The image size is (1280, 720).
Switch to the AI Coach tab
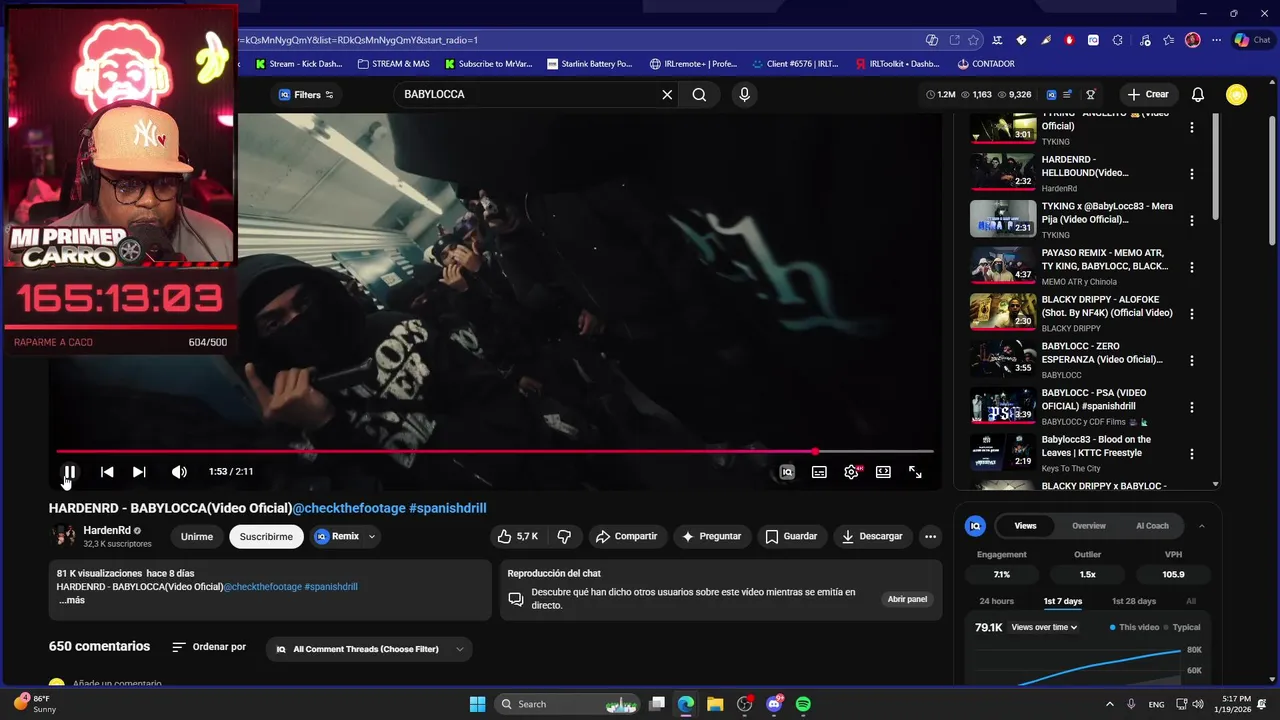point(1152,526)
